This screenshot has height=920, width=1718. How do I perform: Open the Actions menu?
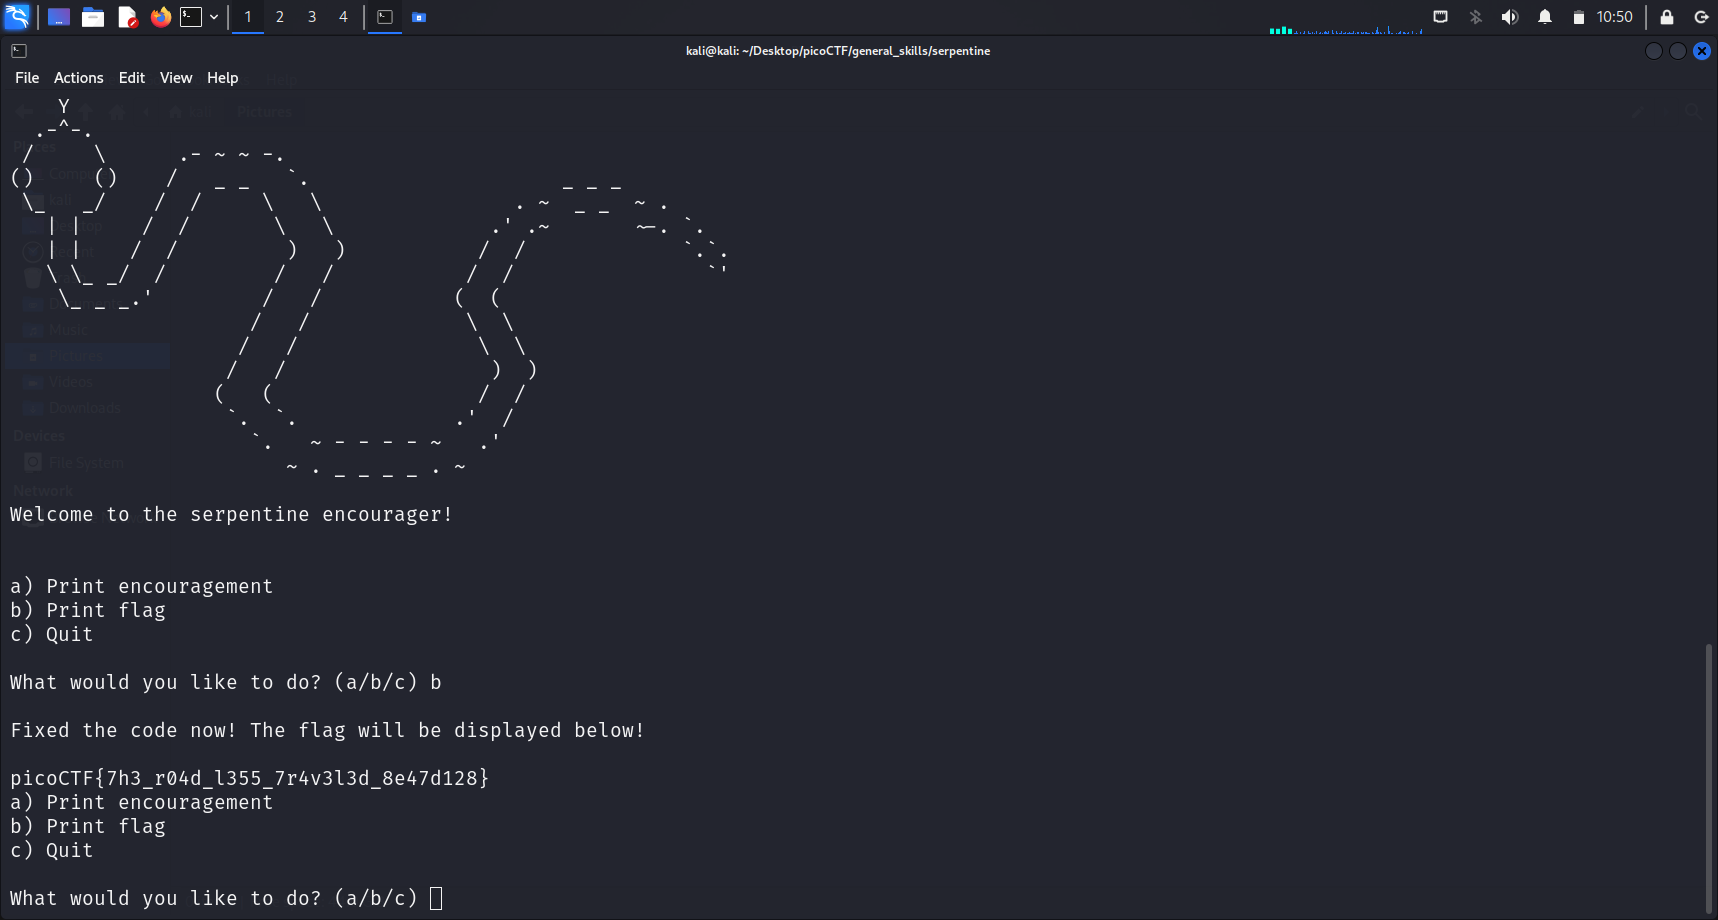(x=78, y=78)
